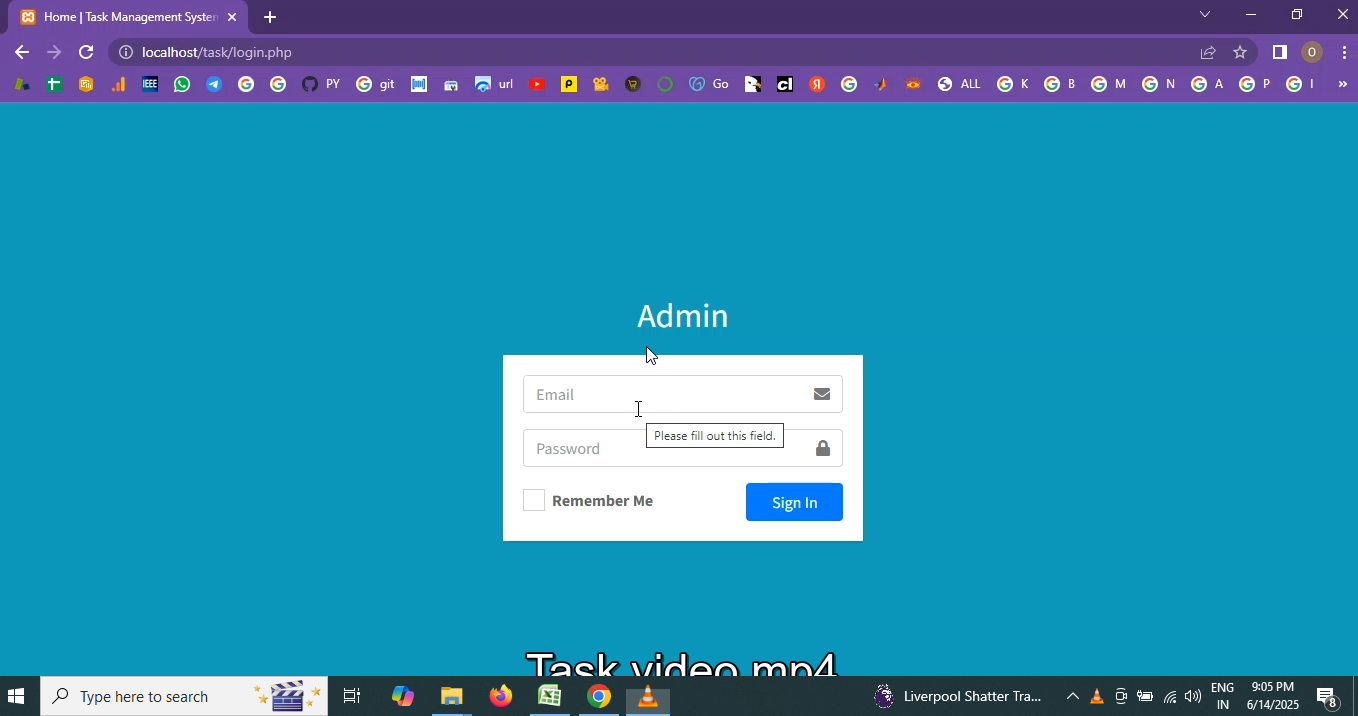Open the Telegram bookmark

(x=214, y=85)
